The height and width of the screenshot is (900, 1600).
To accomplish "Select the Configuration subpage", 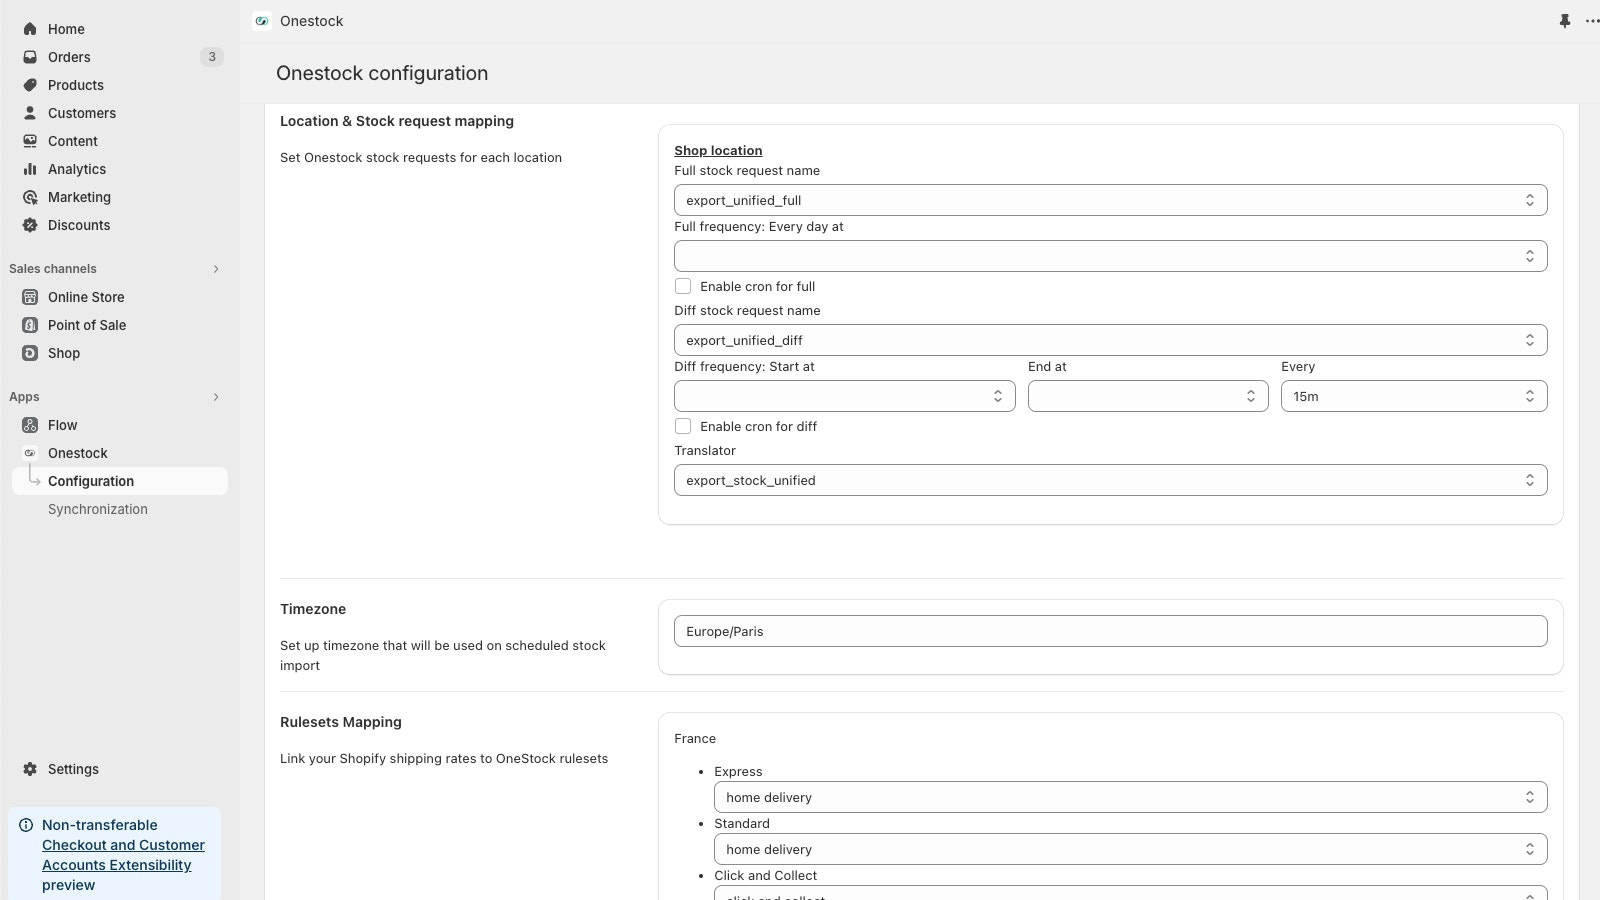I will click(120, 481).
